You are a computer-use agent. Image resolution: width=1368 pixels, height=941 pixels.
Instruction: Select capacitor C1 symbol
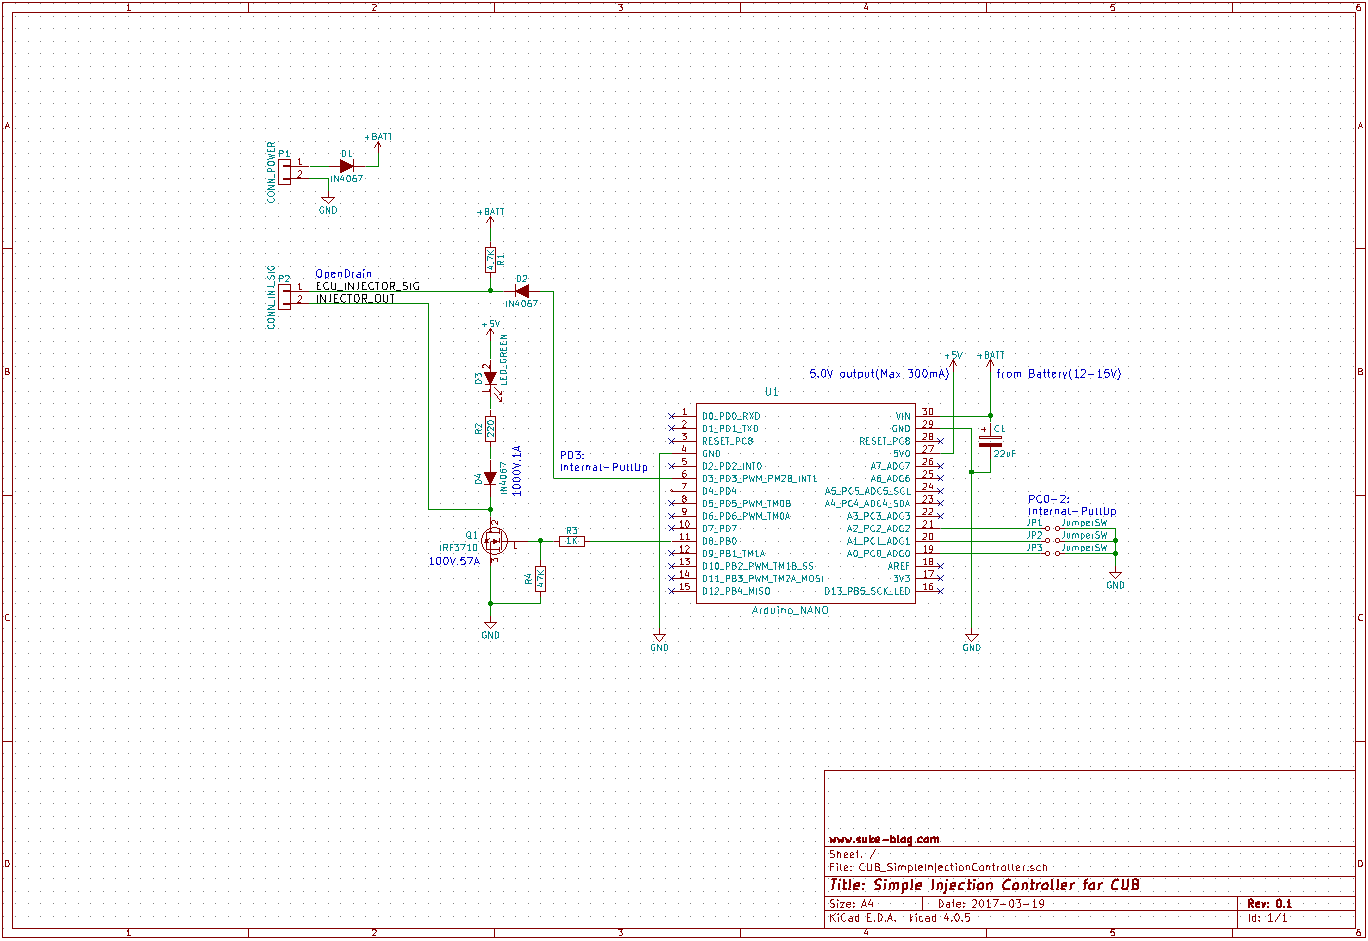click(991, 442)
